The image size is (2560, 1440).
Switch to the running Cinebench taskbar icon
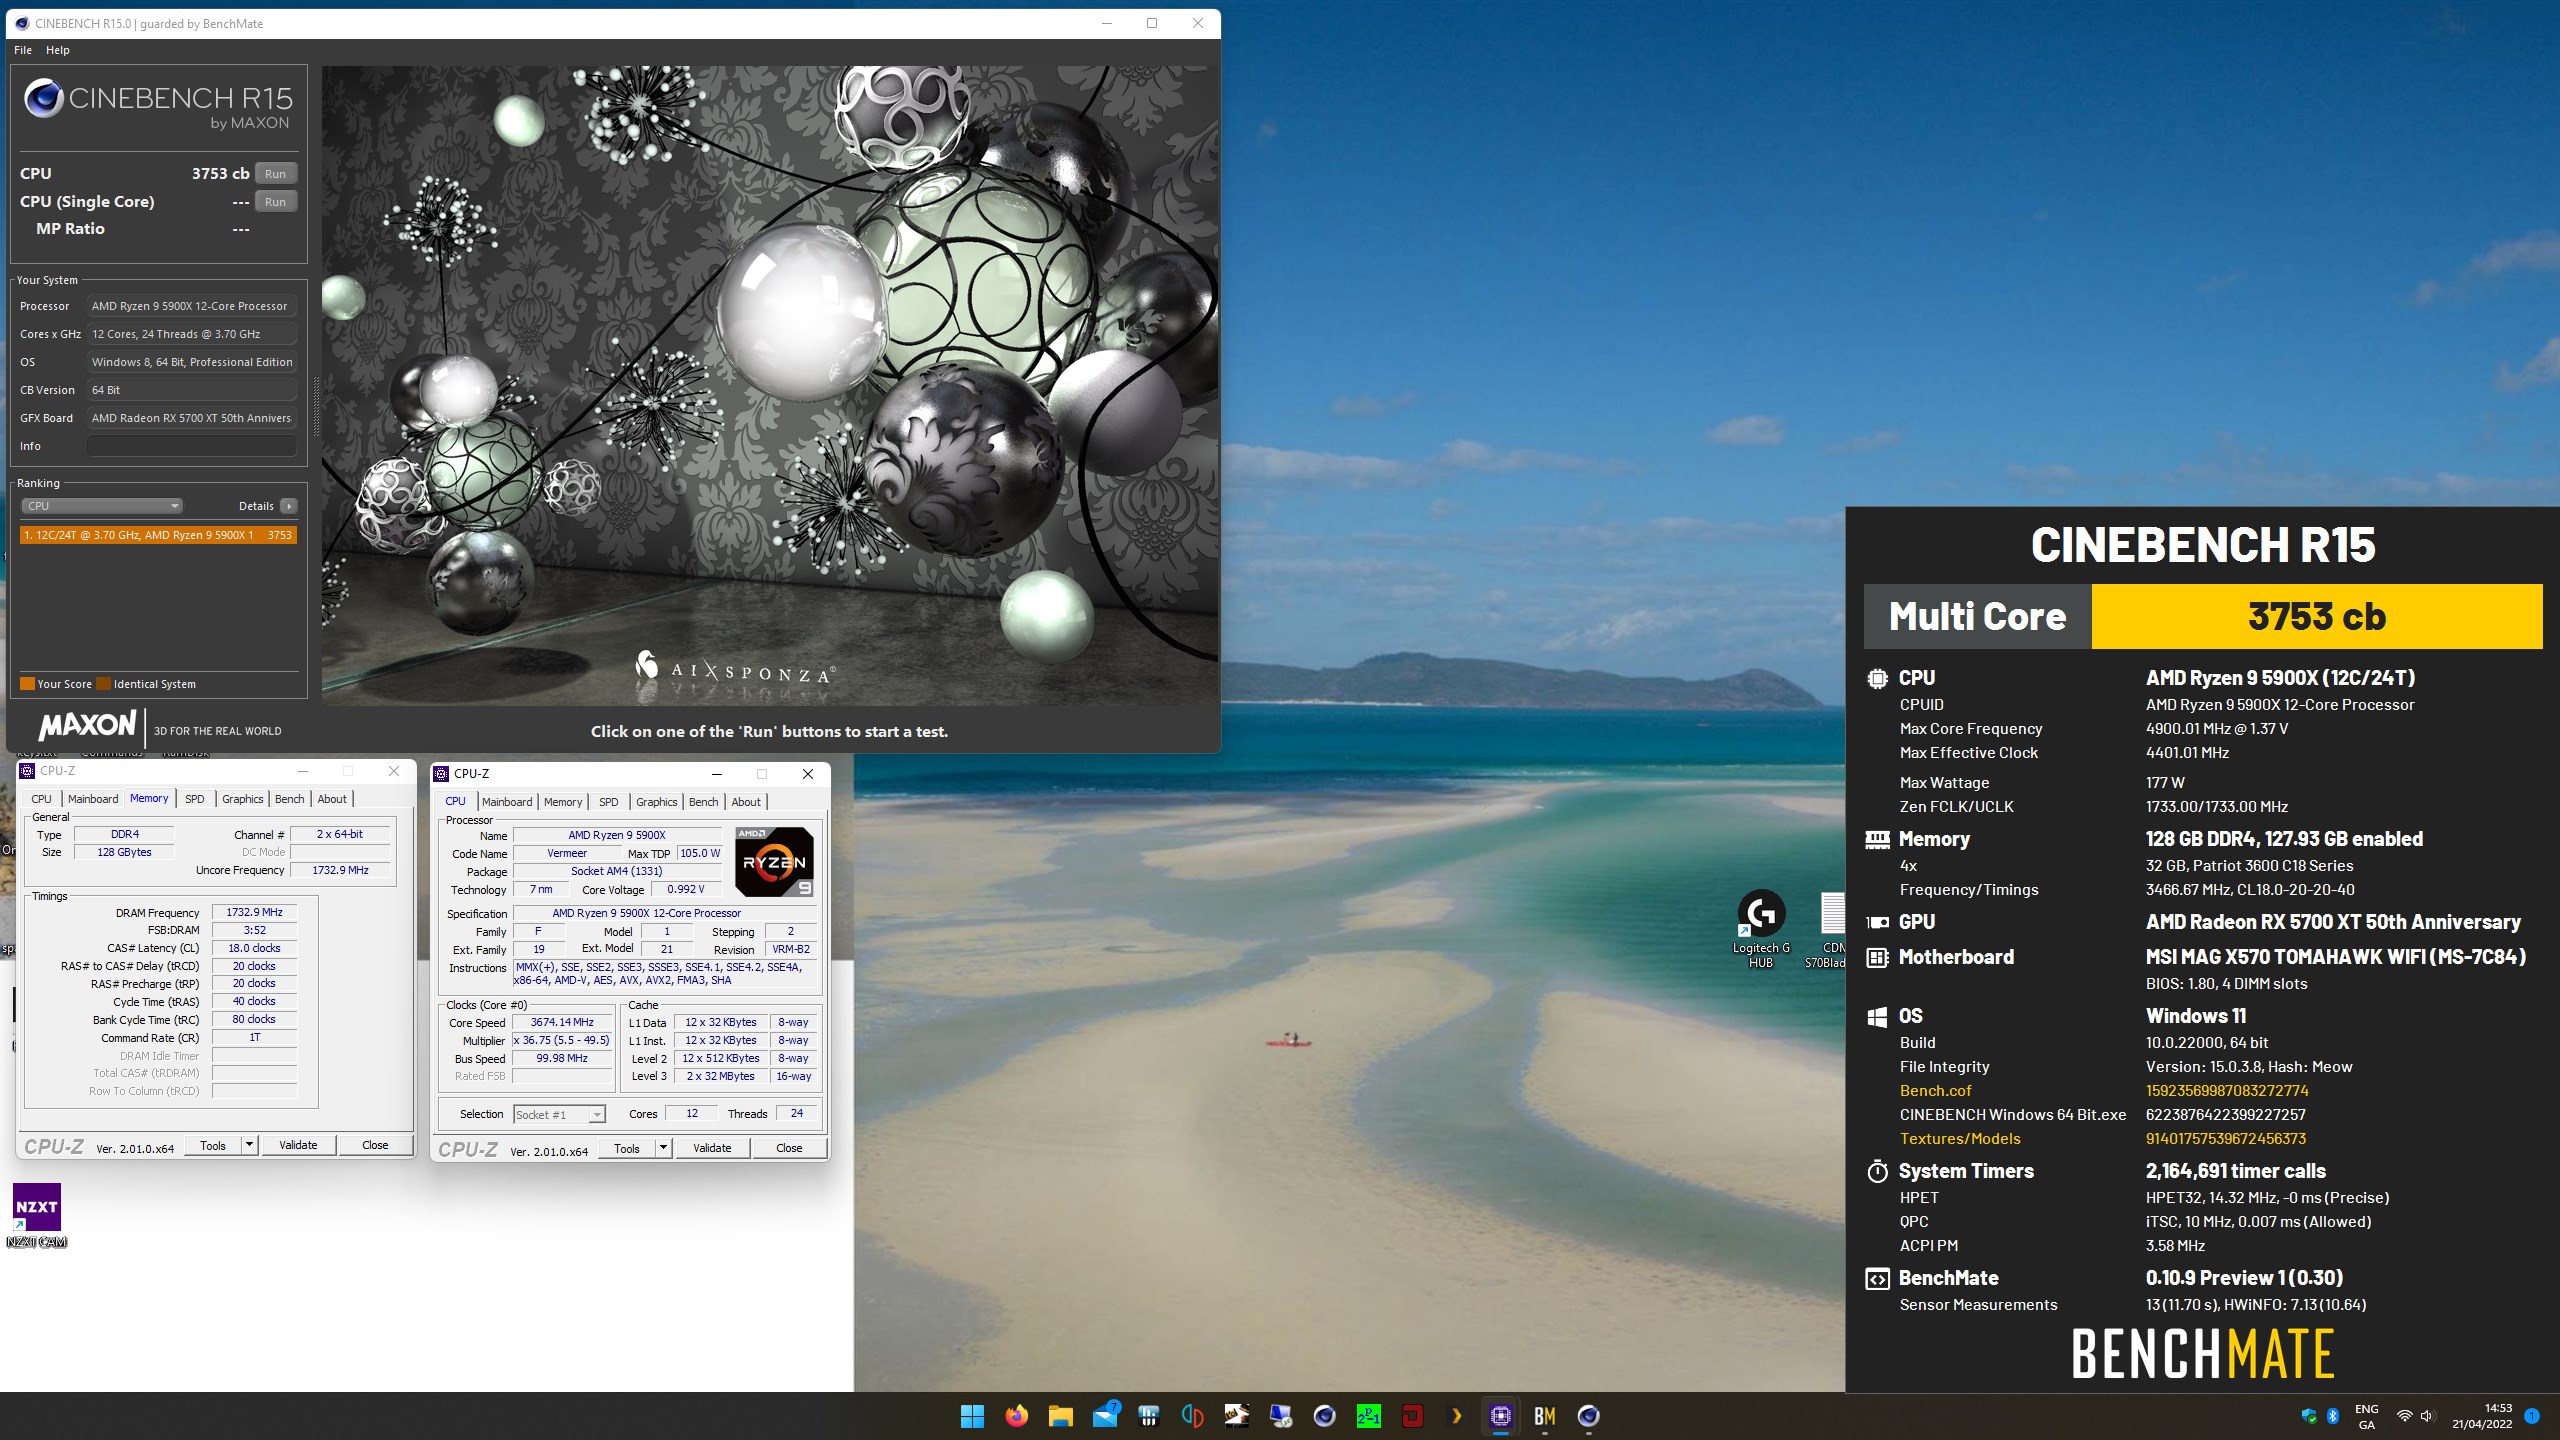point(1589,1416)
